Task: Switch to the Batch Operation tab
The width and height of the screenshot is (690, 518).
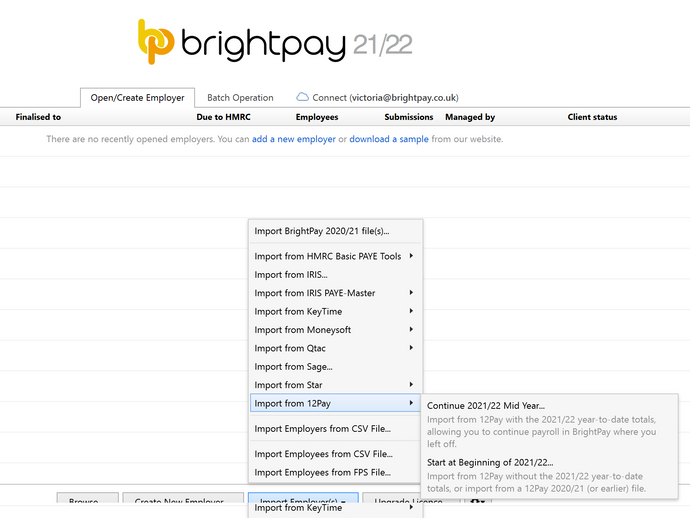Action: point(240,98)
